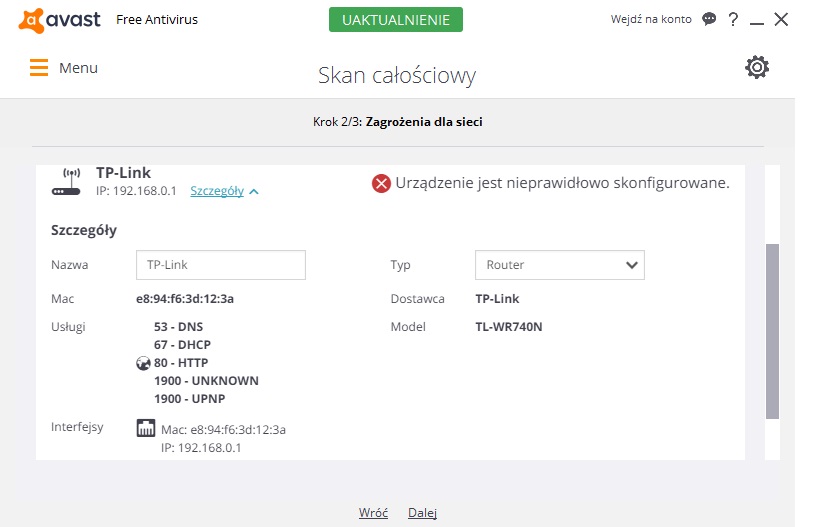Click the TP-Link device title heading
Viewport: 819px width, 527px height.
point(123,173)
